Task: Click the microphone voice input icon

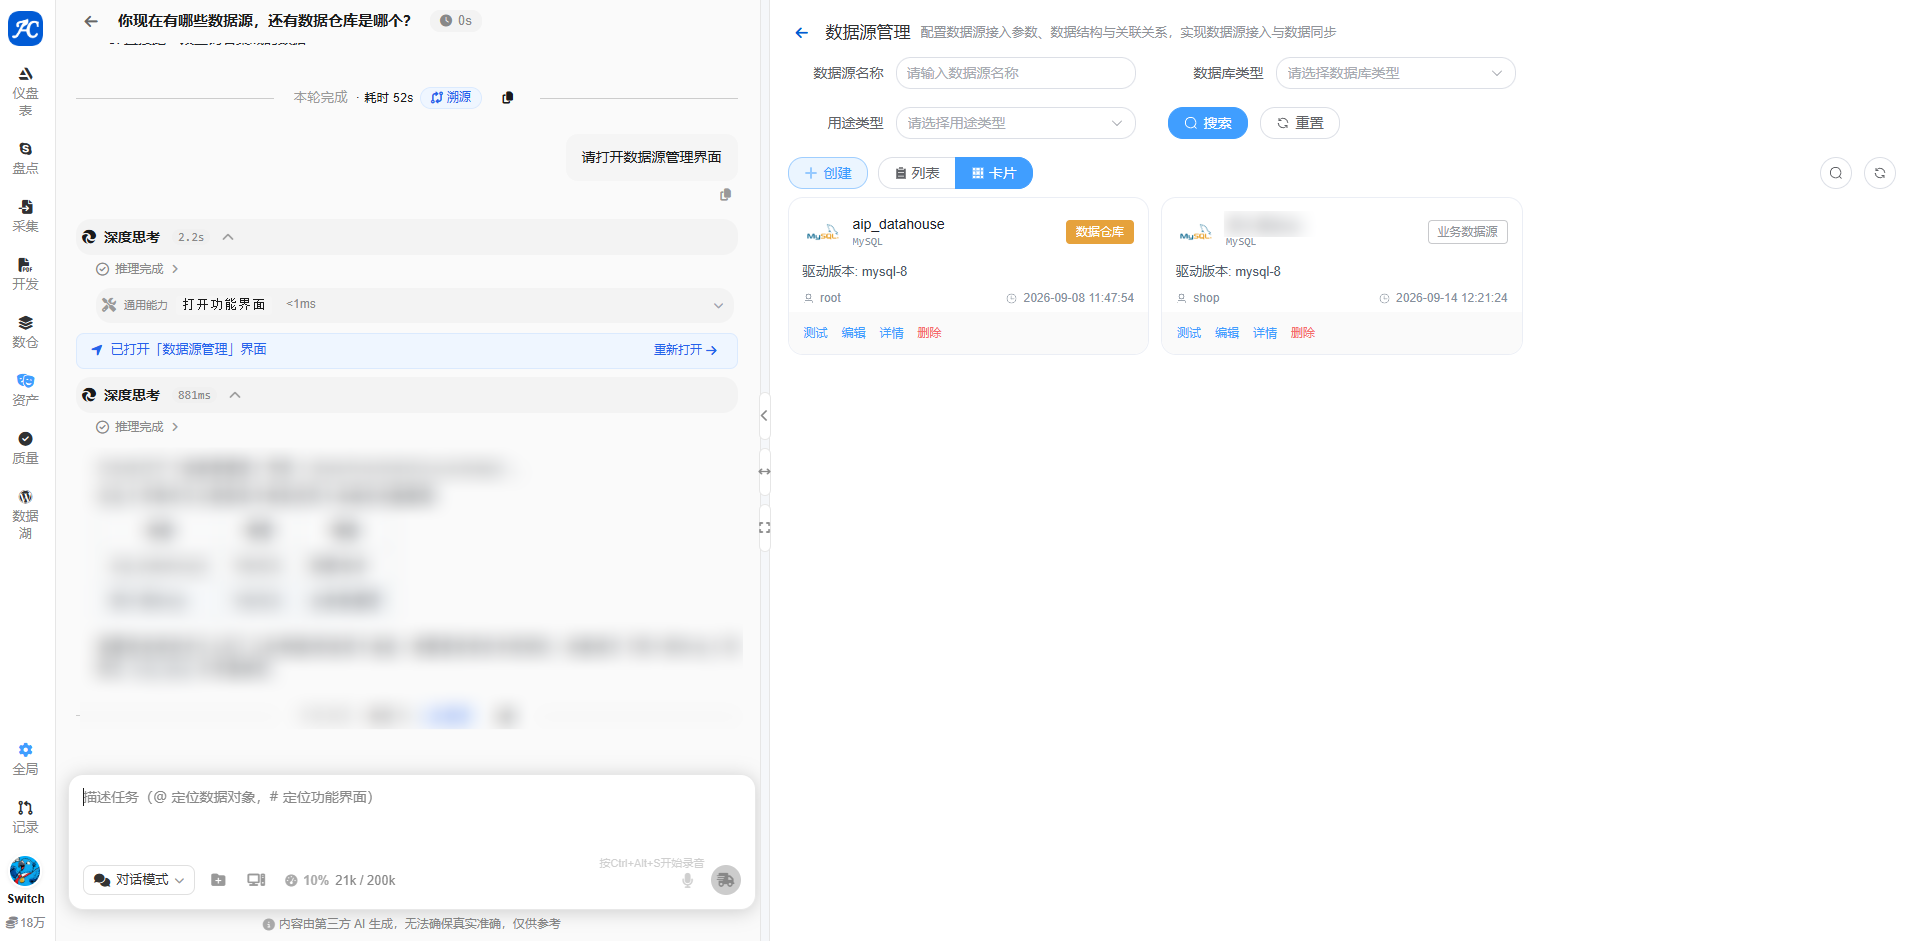Action: point(687,881)
